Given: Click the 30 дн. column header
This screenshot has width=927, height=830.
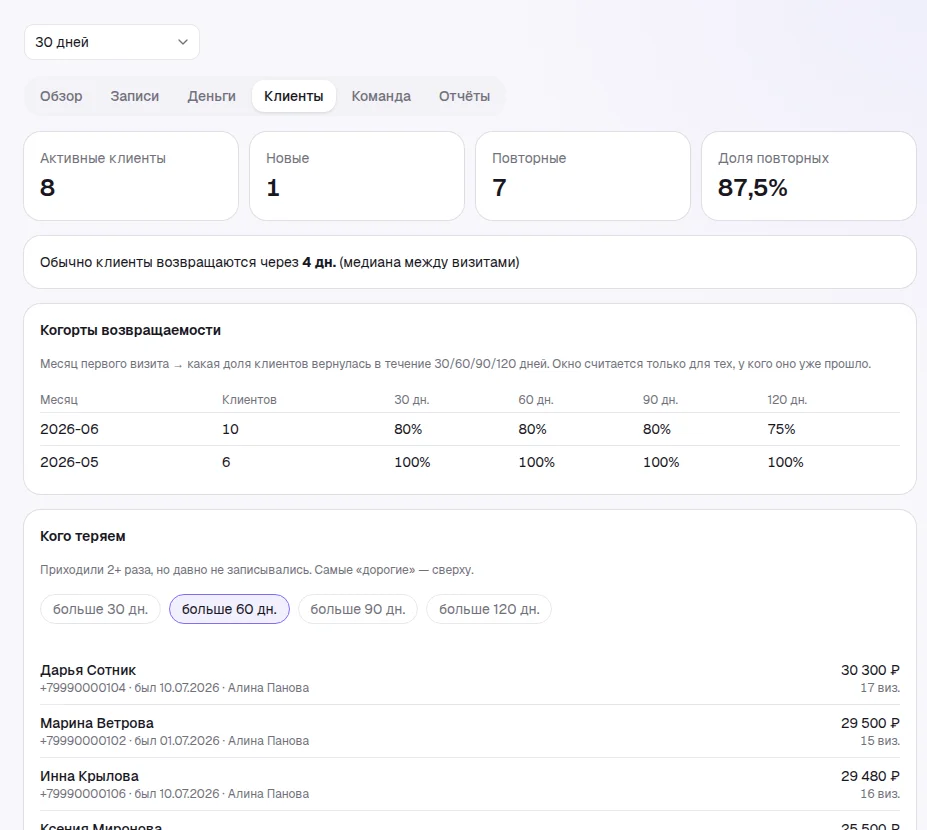Looking at the screenshot, I should pyautogui.click(x=412, y=400).
